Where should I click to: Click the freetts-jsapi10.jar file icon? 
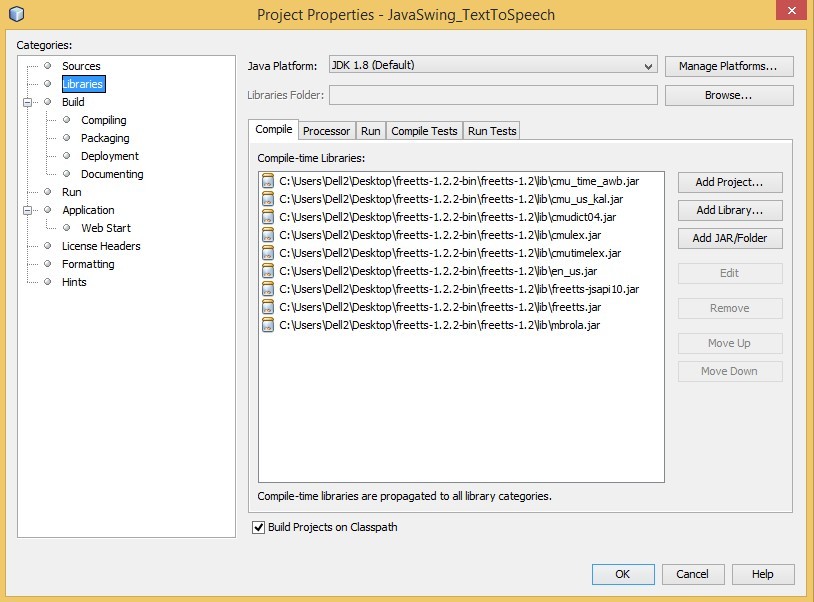coord(268,289)
